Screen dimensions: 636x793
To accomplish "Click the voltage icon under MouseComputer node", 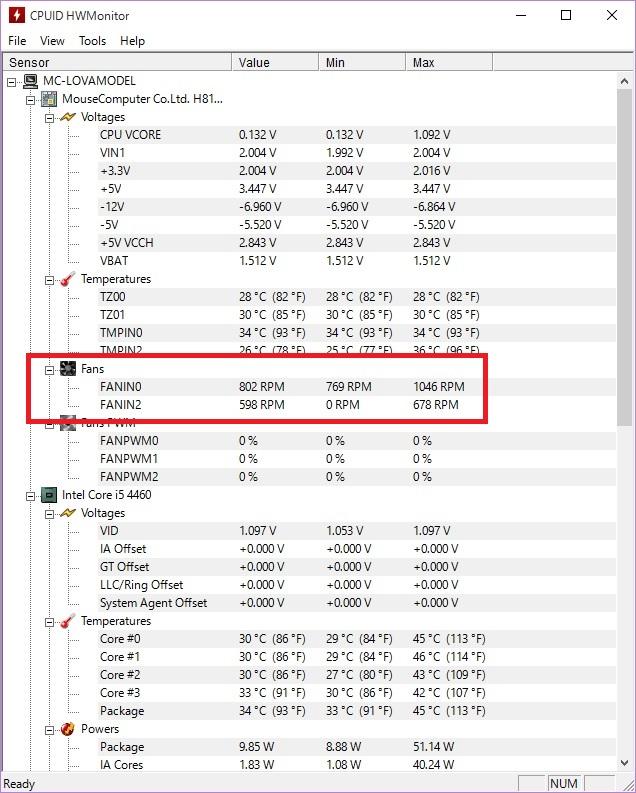I will (68, 117).
